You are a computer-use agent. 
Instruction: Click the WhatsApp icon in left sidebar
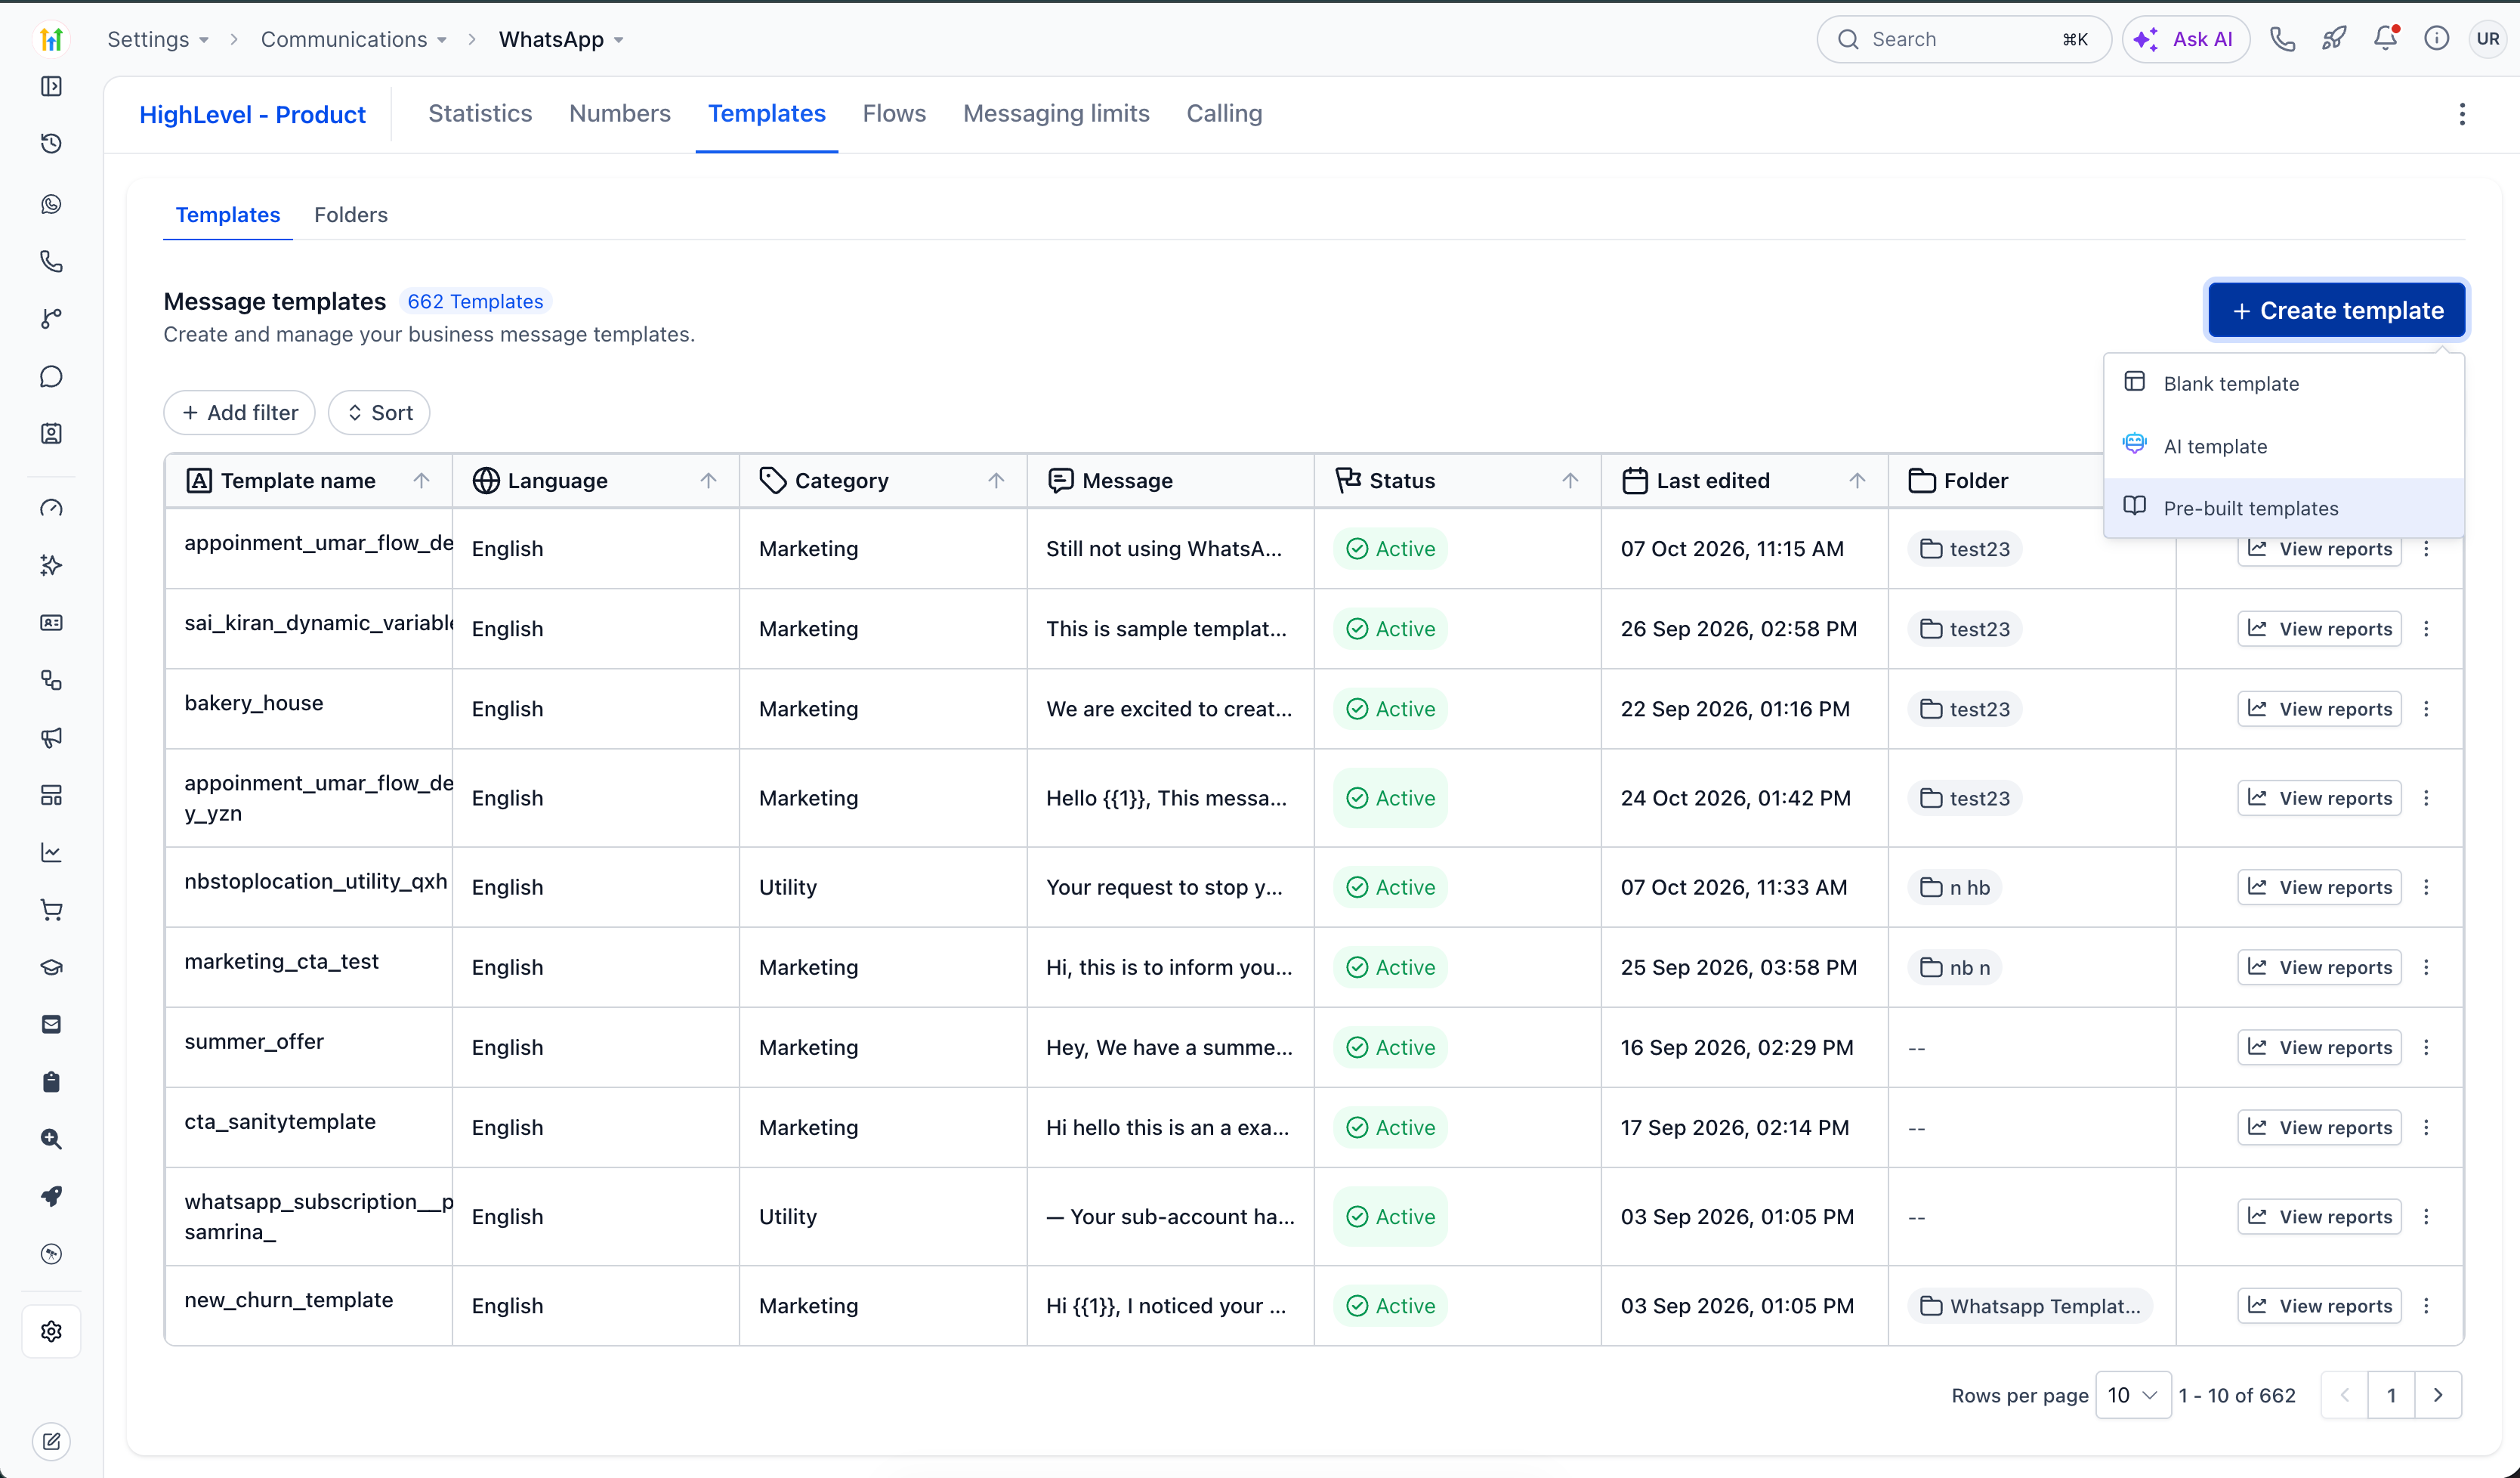51,204
